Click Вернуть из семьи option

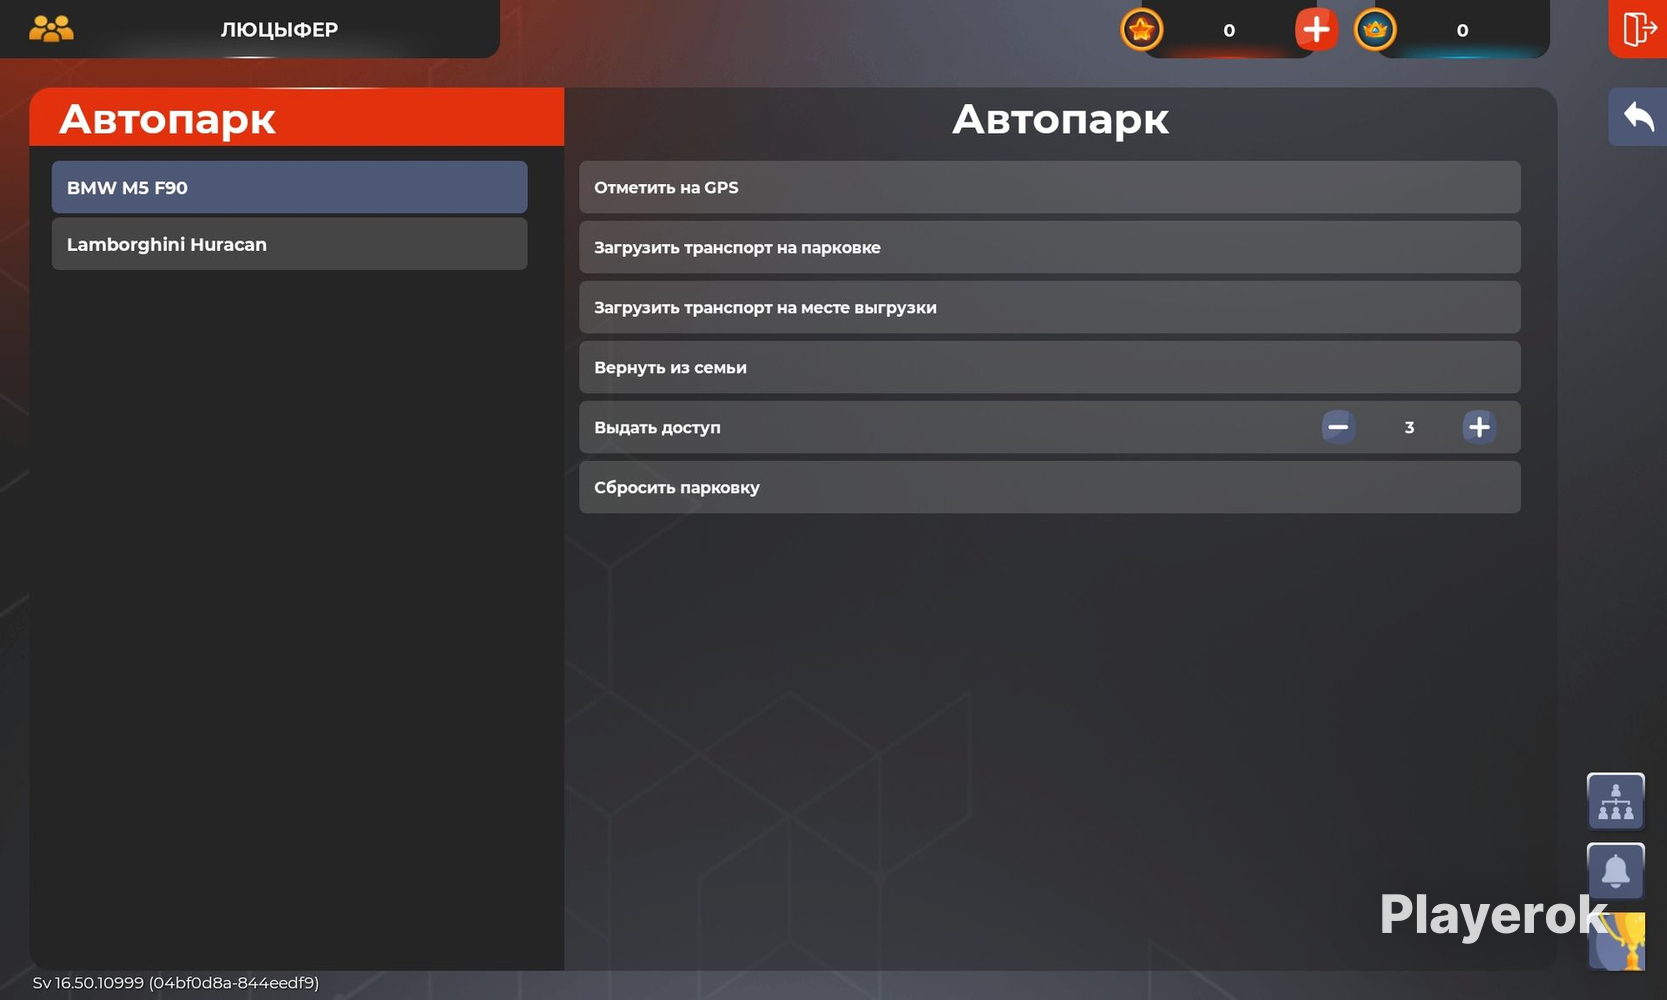point(1049,367)
